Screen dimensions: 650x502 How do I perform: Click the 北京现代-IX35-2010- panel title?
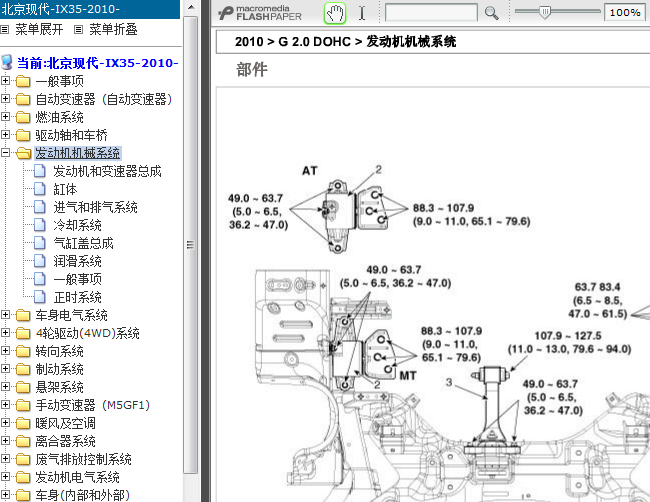[x=61, y=9]
